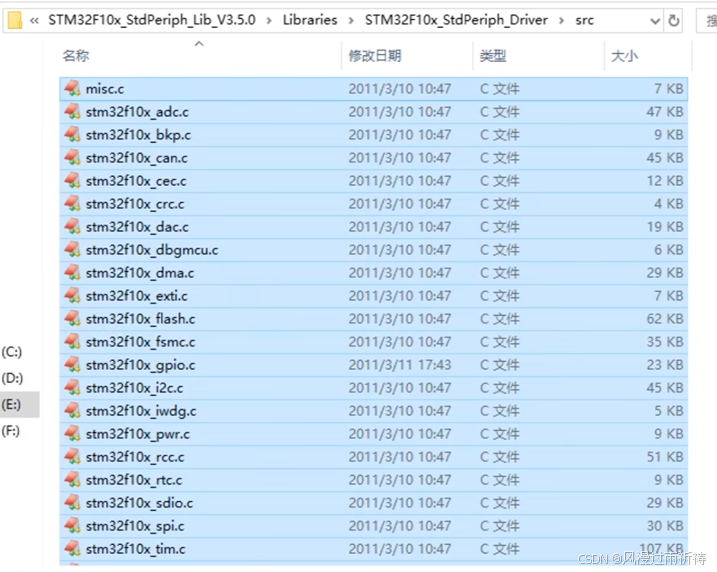Open the F: drive in sidebar
717x572 pixels.
pyautogui.click(x=11, y=431)
